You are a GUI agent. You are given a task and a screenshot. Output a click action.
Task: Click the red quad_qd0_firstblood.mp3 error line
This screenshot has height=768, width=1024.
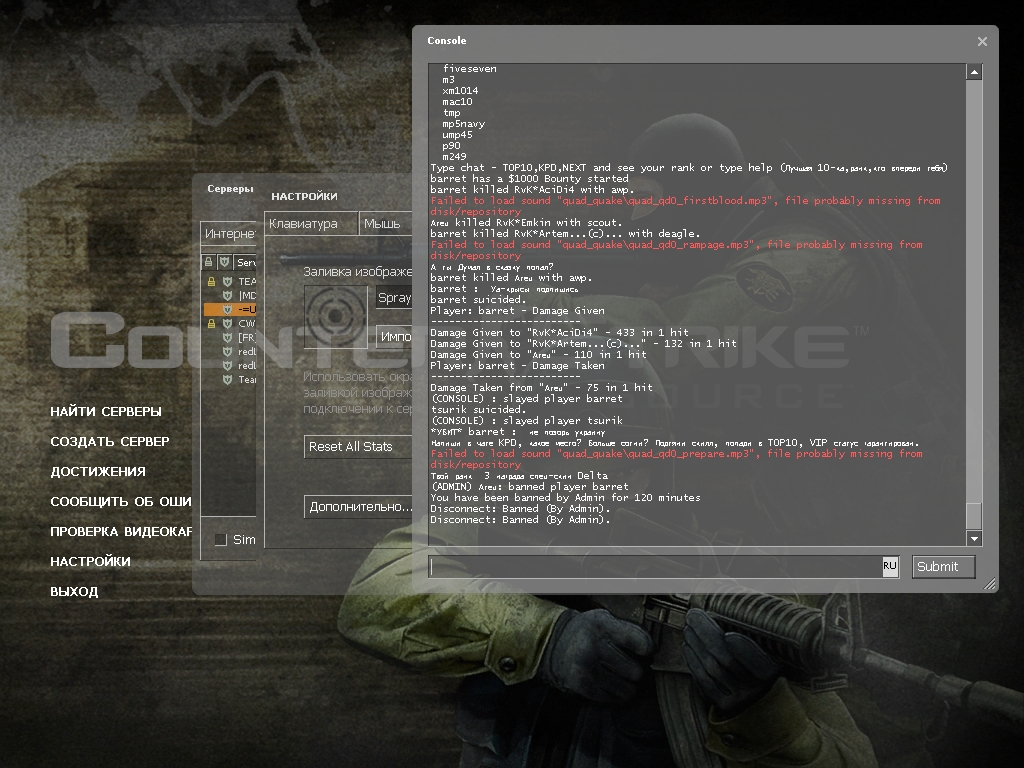coord(685,206)
